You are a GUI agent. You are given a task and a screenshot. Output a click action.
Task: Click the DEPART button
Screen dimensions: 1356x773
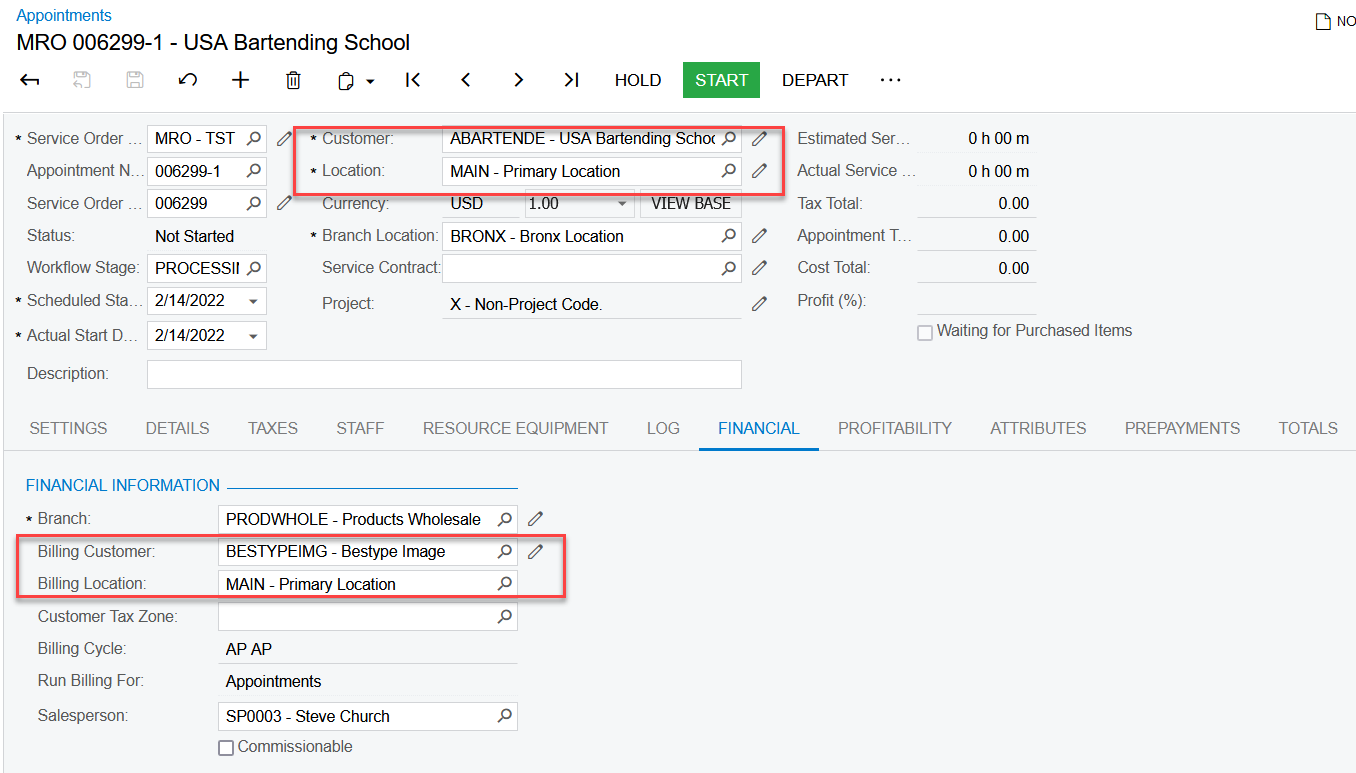[815, 80]
